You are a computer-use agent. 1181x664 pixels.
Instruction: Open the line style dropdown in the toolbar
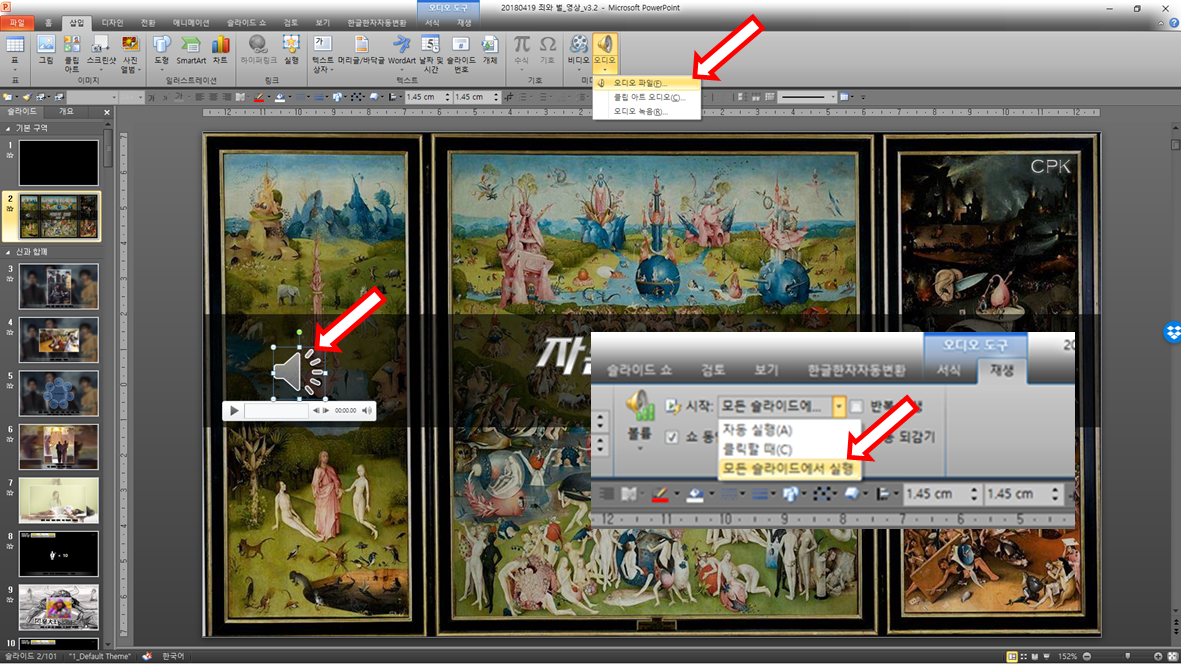(x=832, y=97)
